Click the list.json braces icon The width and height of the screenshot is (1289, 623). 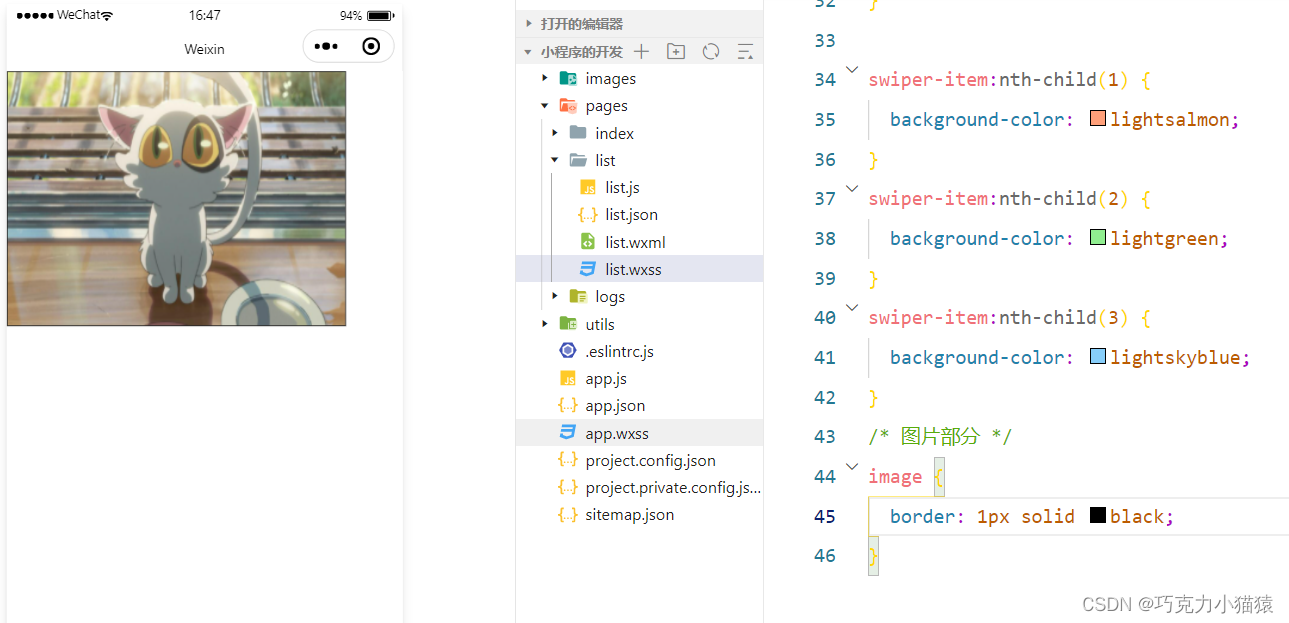click(x=588, y=214)
